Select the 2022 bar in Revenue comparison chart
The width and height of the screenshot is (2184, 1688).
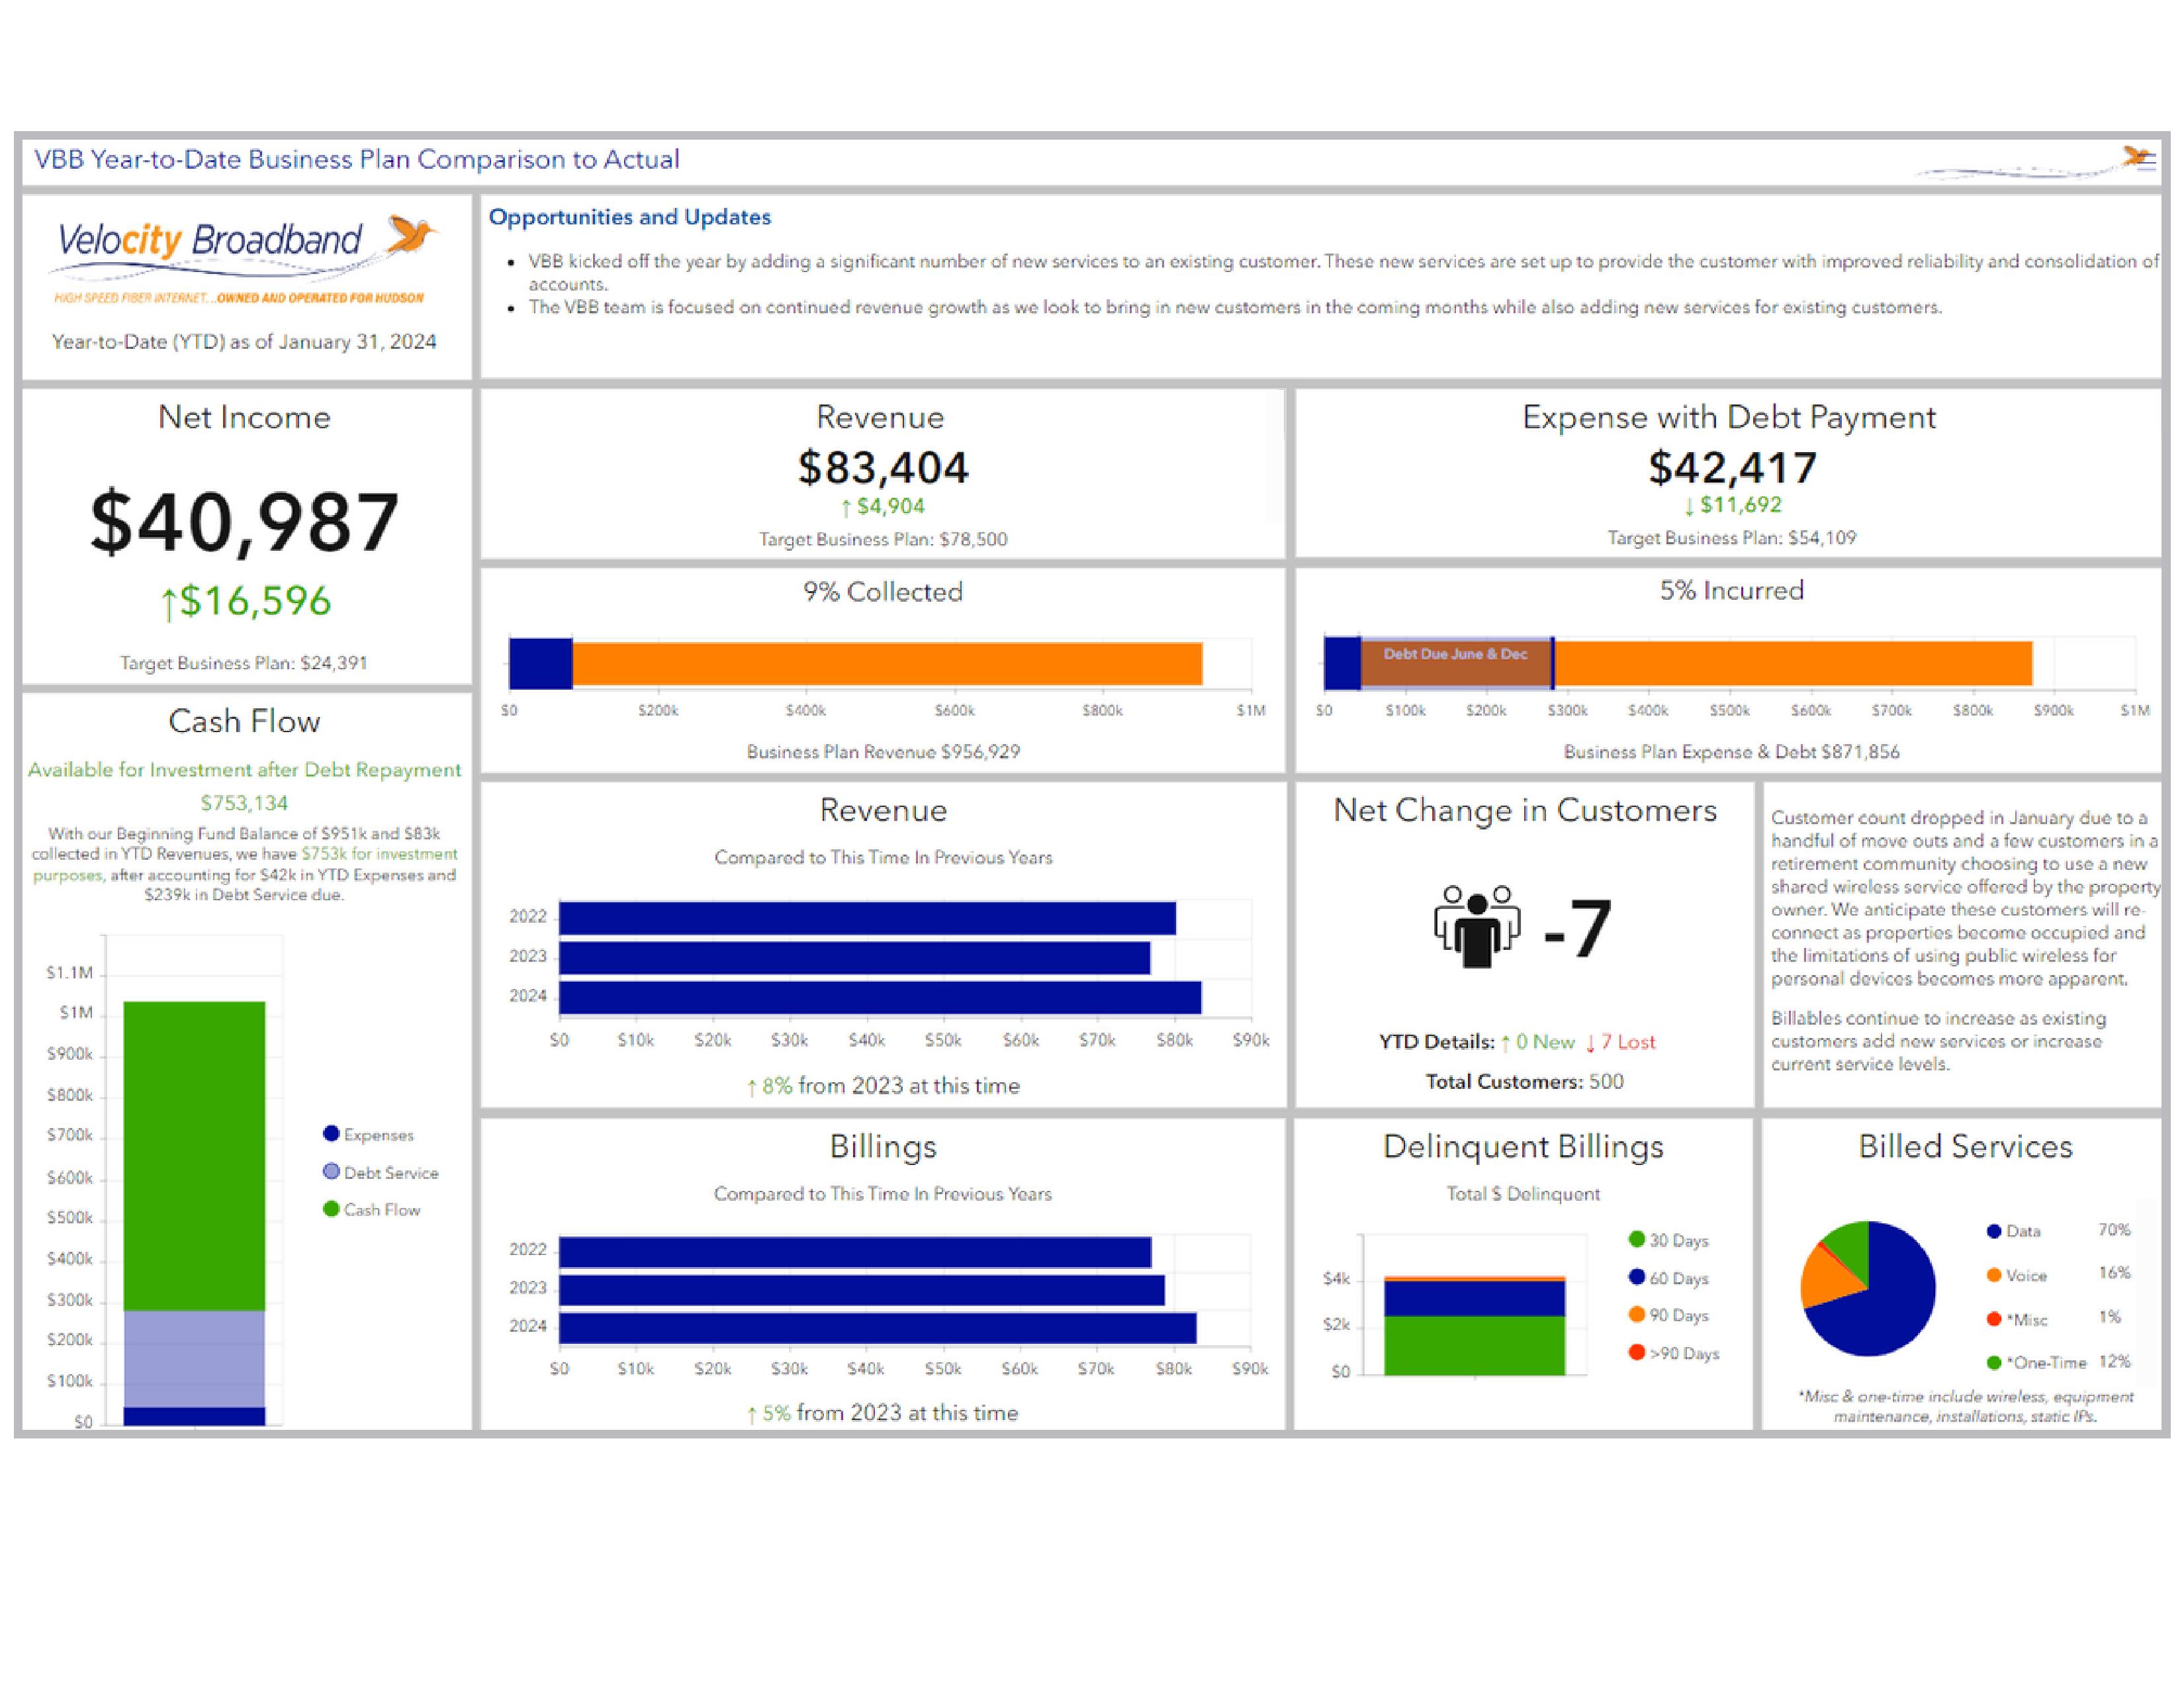pyautogui.click(x=867, y=918)
